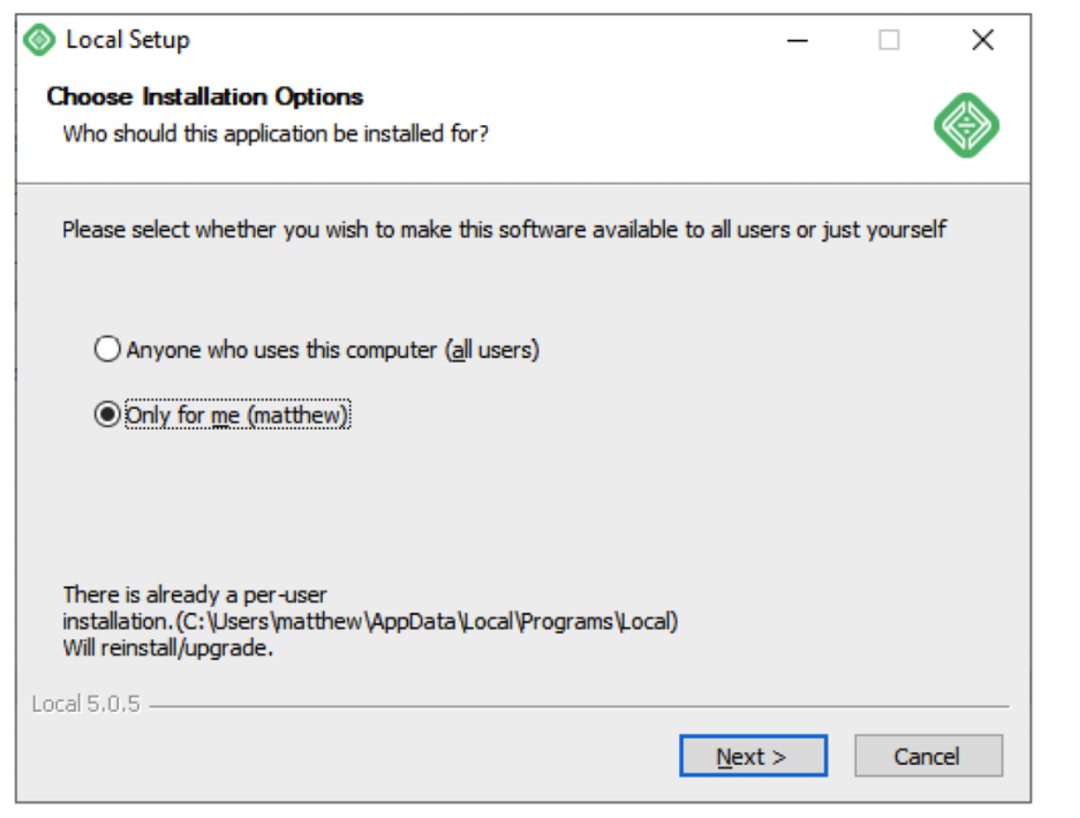The width and height of the screenshot is (1080, 818).
Task: Click the "(matthew)" part of the selected option
Action: point(298,415)
